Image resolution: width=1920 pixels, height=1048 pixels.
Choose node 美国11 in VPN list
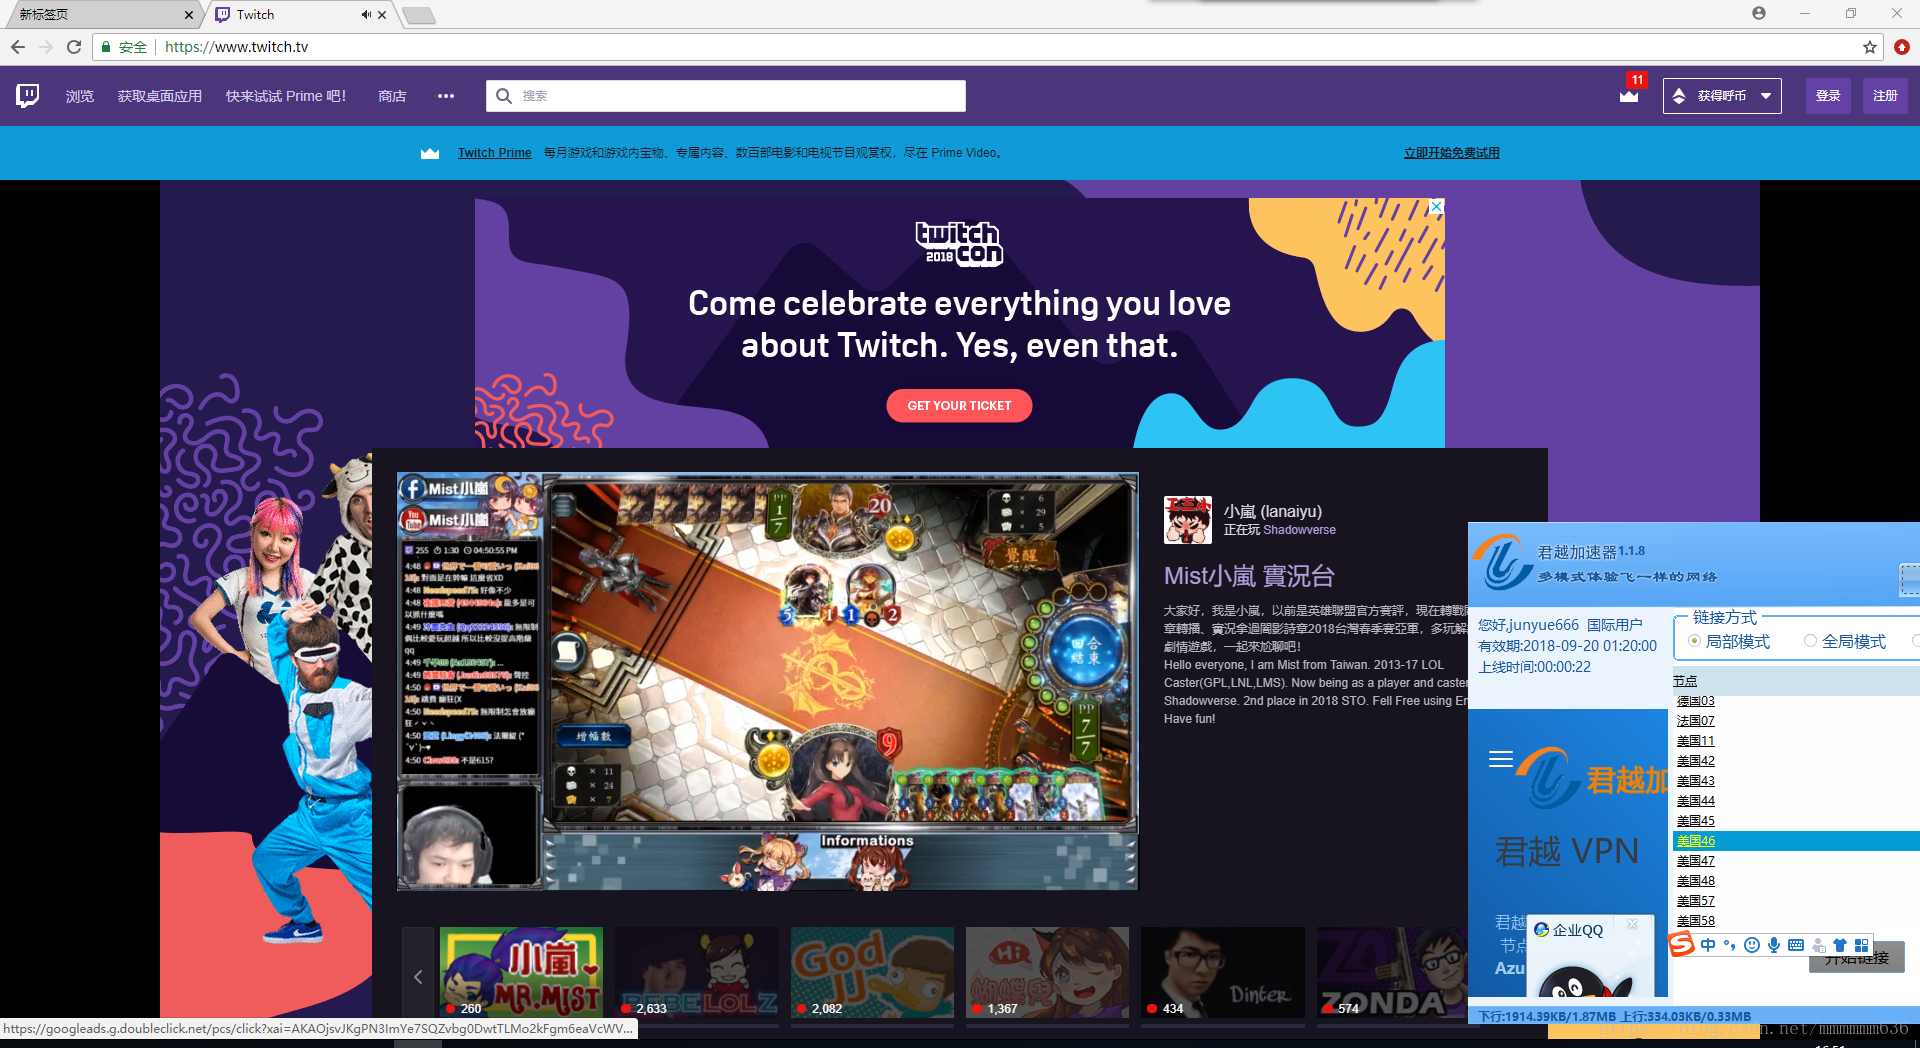pos(1695,741)
